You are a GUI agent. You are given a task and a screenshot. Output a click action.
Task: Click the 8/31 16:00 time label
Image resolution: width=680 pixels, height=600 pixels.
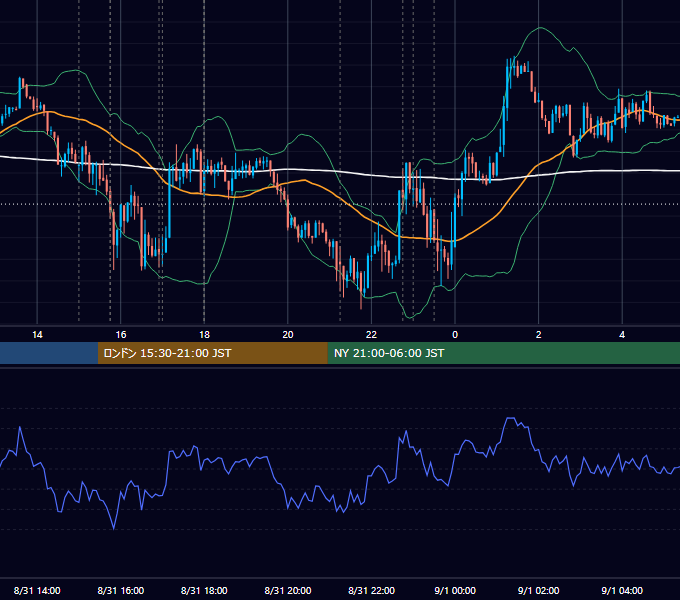pyautogui.click(x=121, y=590)
